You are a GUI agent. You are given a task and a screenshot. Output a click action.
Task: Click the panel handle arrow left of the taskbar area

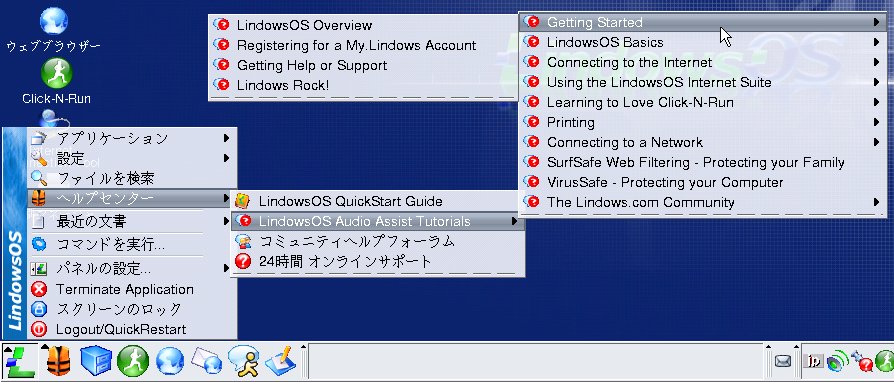303,347
